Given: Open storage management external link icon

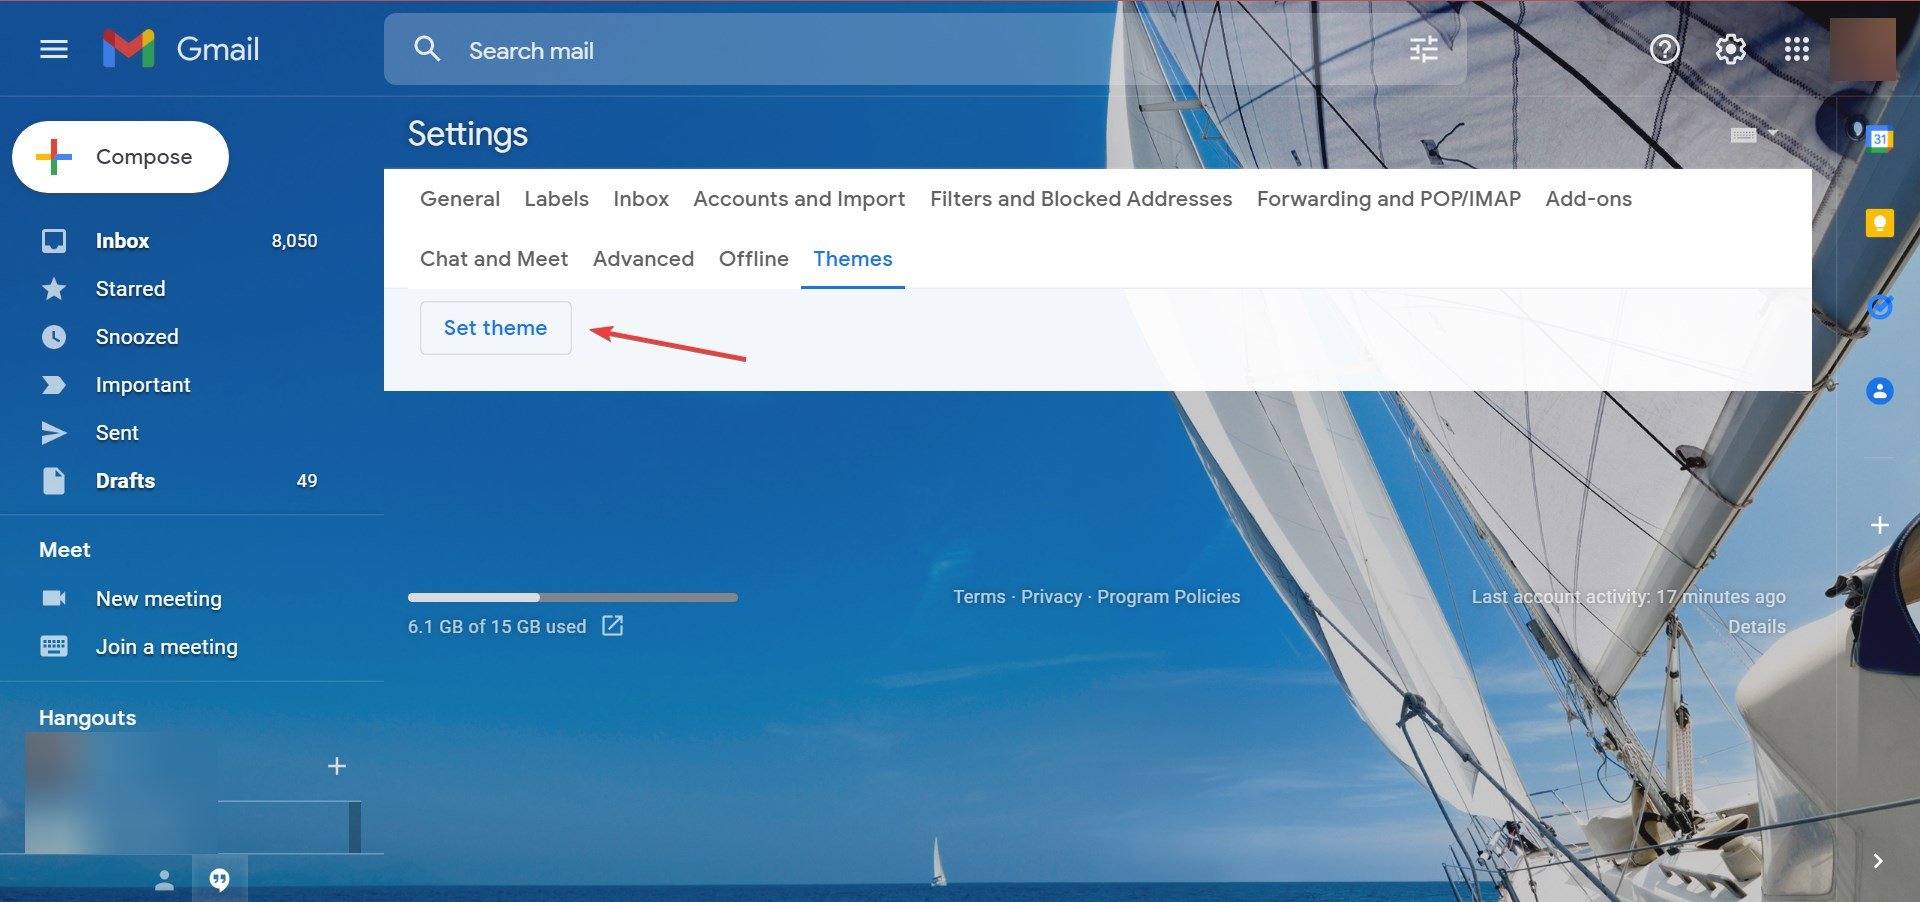Looking at the screenshot, I should [613, 626].
